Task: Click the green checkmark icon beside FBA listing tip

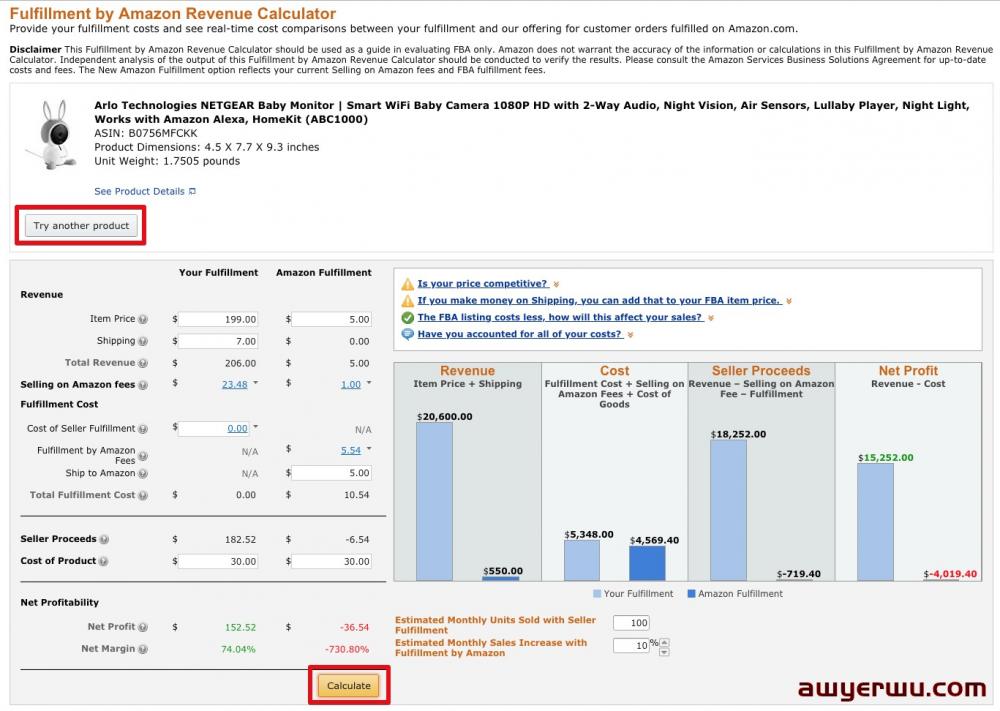Action: tap(408, 318)
